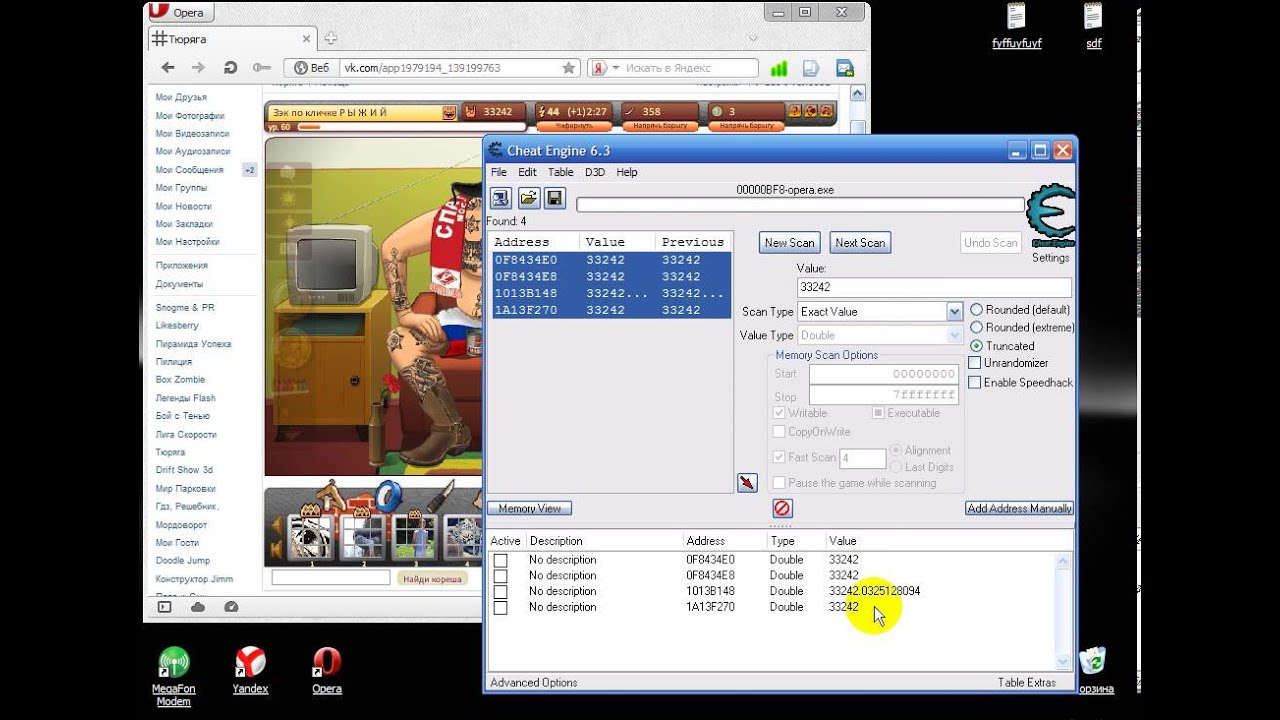The width and height of the screenshot is (1280, 720).
Task: Open Edit menu in Cheat Engine
Action: (527, 172)
